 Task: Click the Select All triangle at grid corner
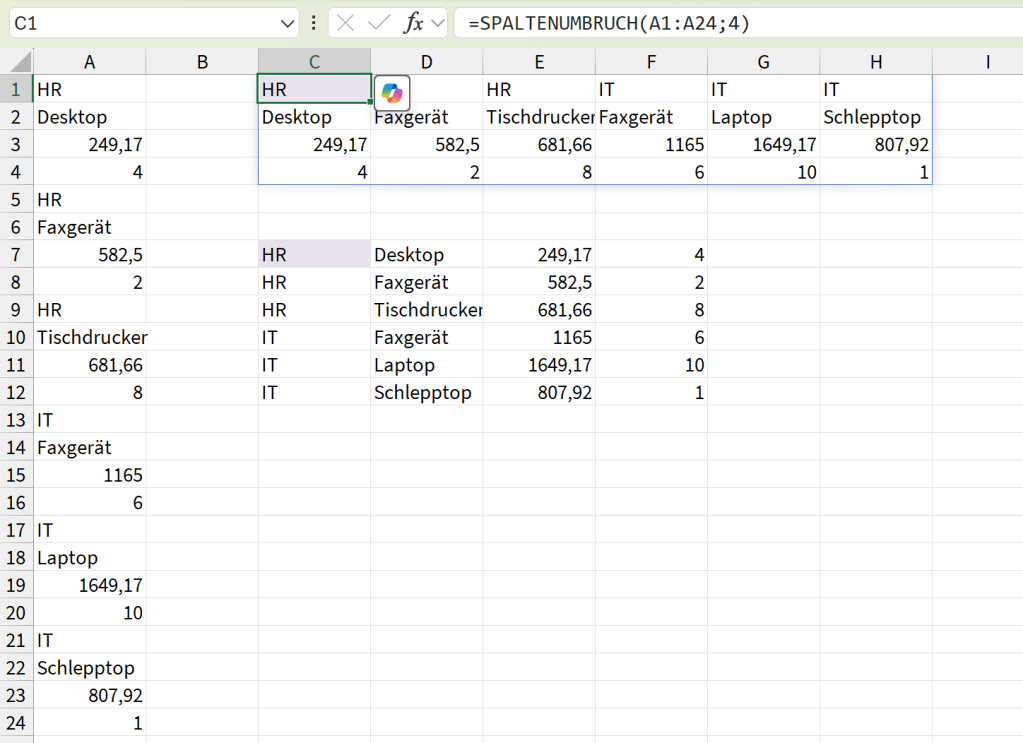point(17,62)
